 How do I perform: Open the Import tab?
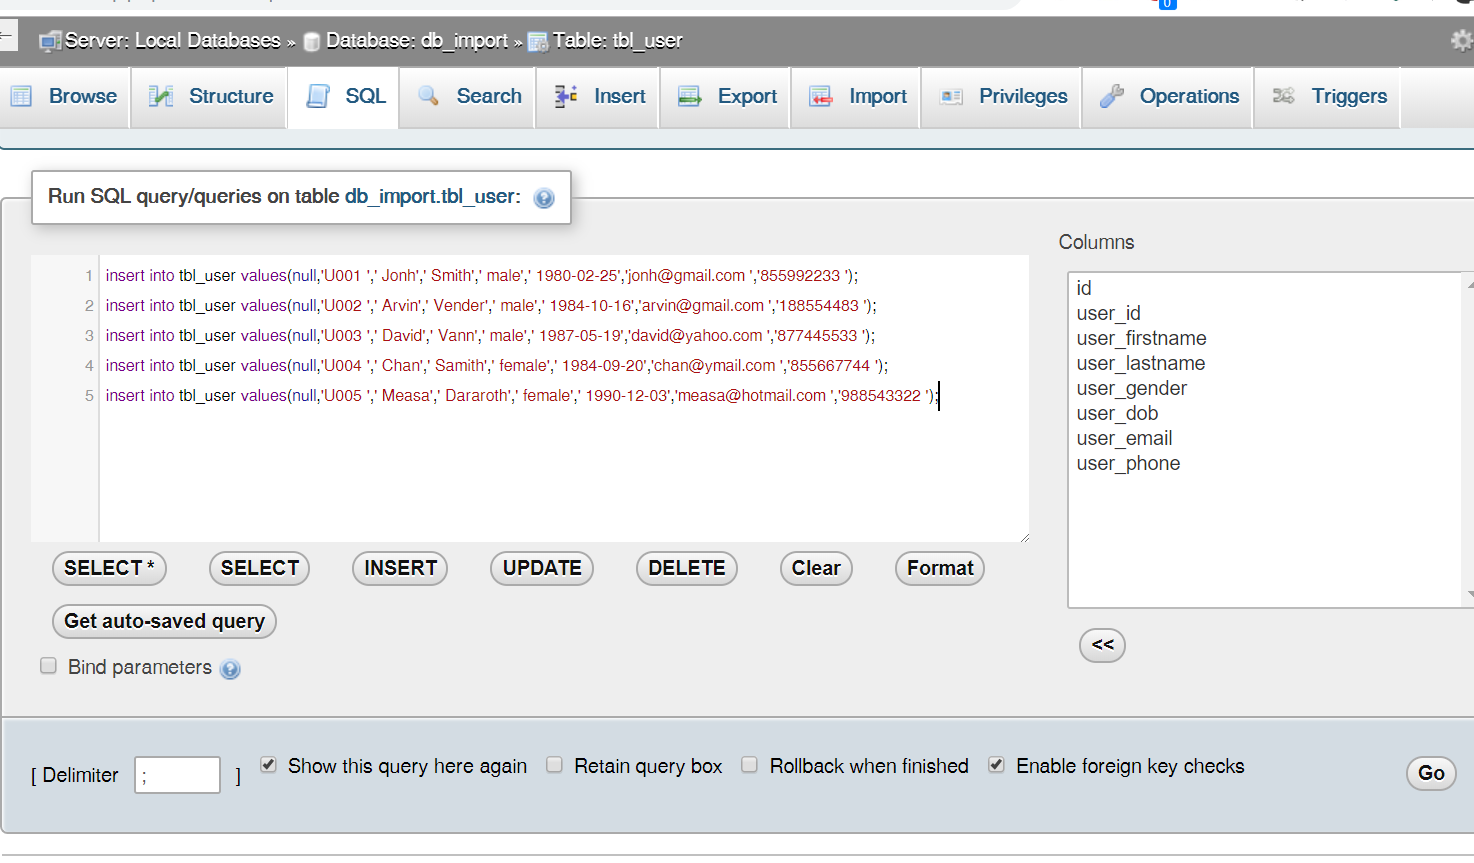pos(856,97)
